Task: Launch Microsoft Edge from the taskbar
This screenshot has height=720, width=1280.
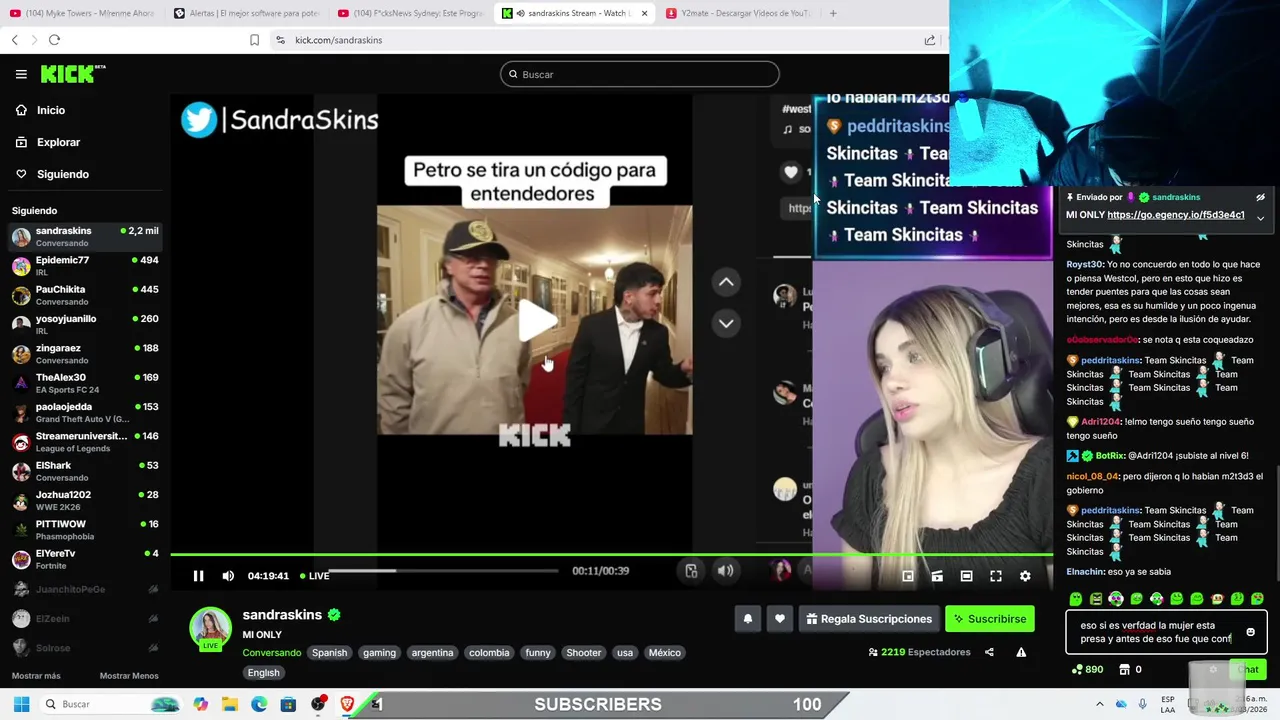Action: pos(259,704)
